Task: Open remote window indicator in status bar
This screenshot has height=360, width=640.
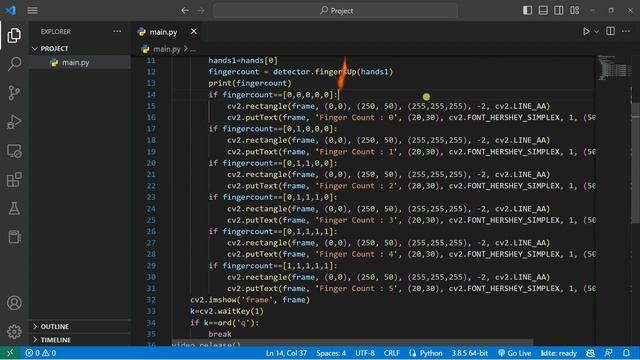Action: tap(10, 353)
